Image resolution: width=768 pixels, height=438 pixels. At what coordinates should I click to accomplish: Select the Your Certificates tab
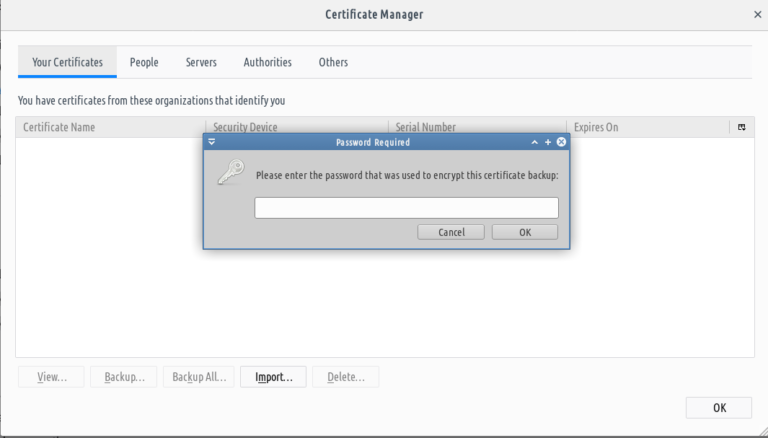tap(67, 62)
